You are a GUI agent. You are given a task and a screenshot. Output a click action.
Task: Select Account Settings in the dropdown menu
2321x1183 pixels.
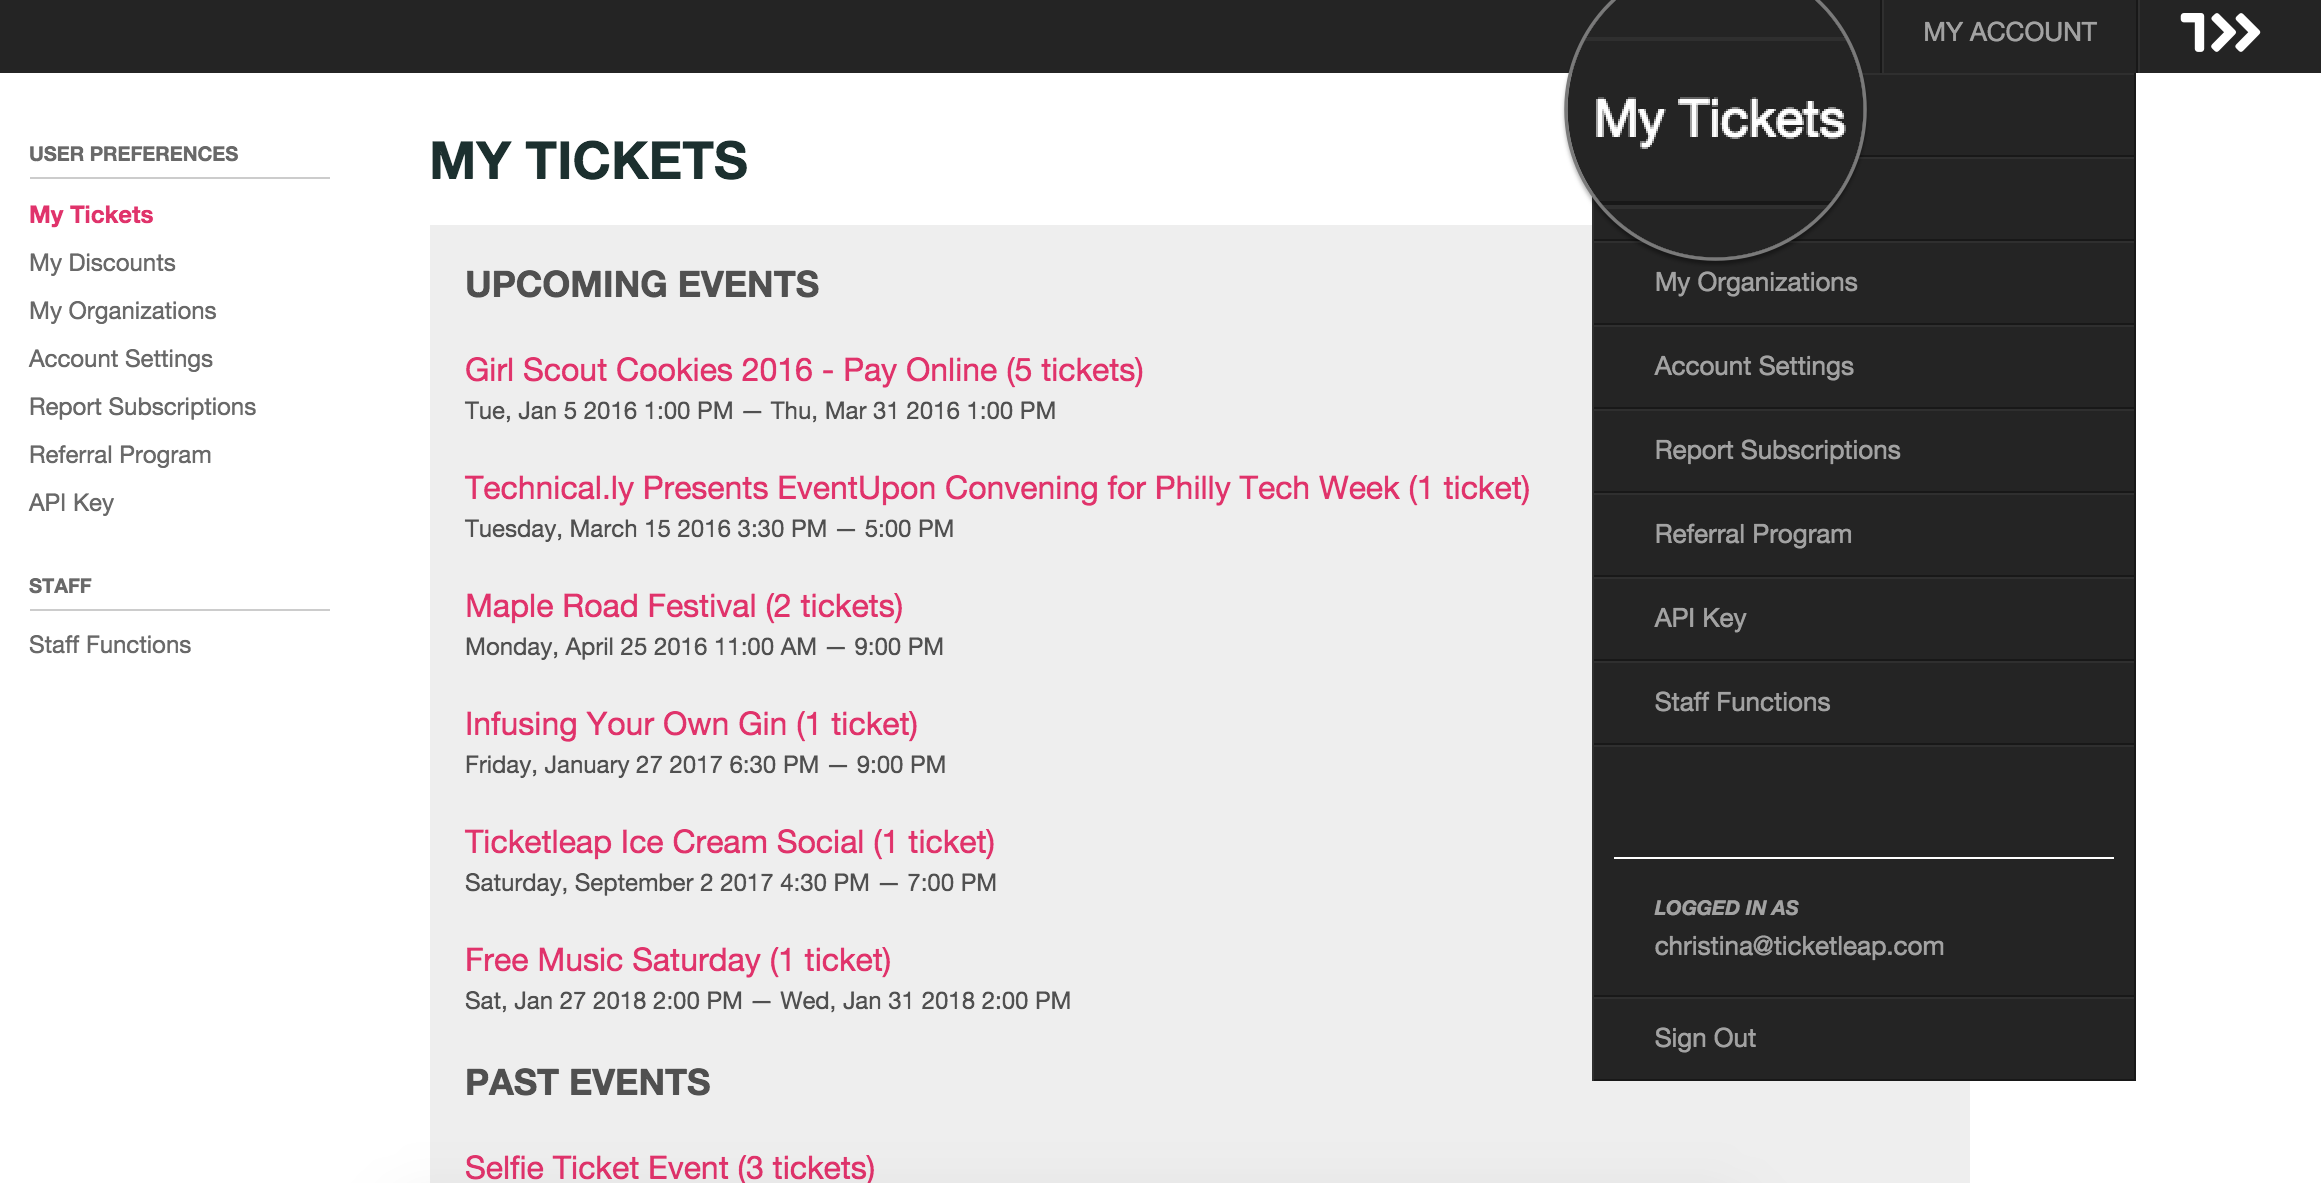point(1752,366)
